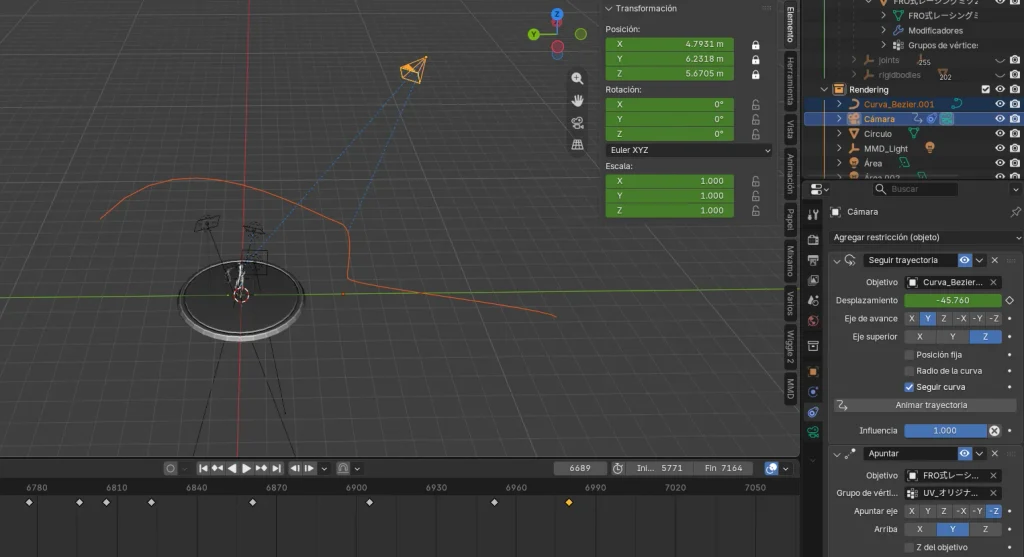This screenshot has width=1024, height=557.
Task: Switch to Vista sidebar tab
Action: tap(790, 129)
